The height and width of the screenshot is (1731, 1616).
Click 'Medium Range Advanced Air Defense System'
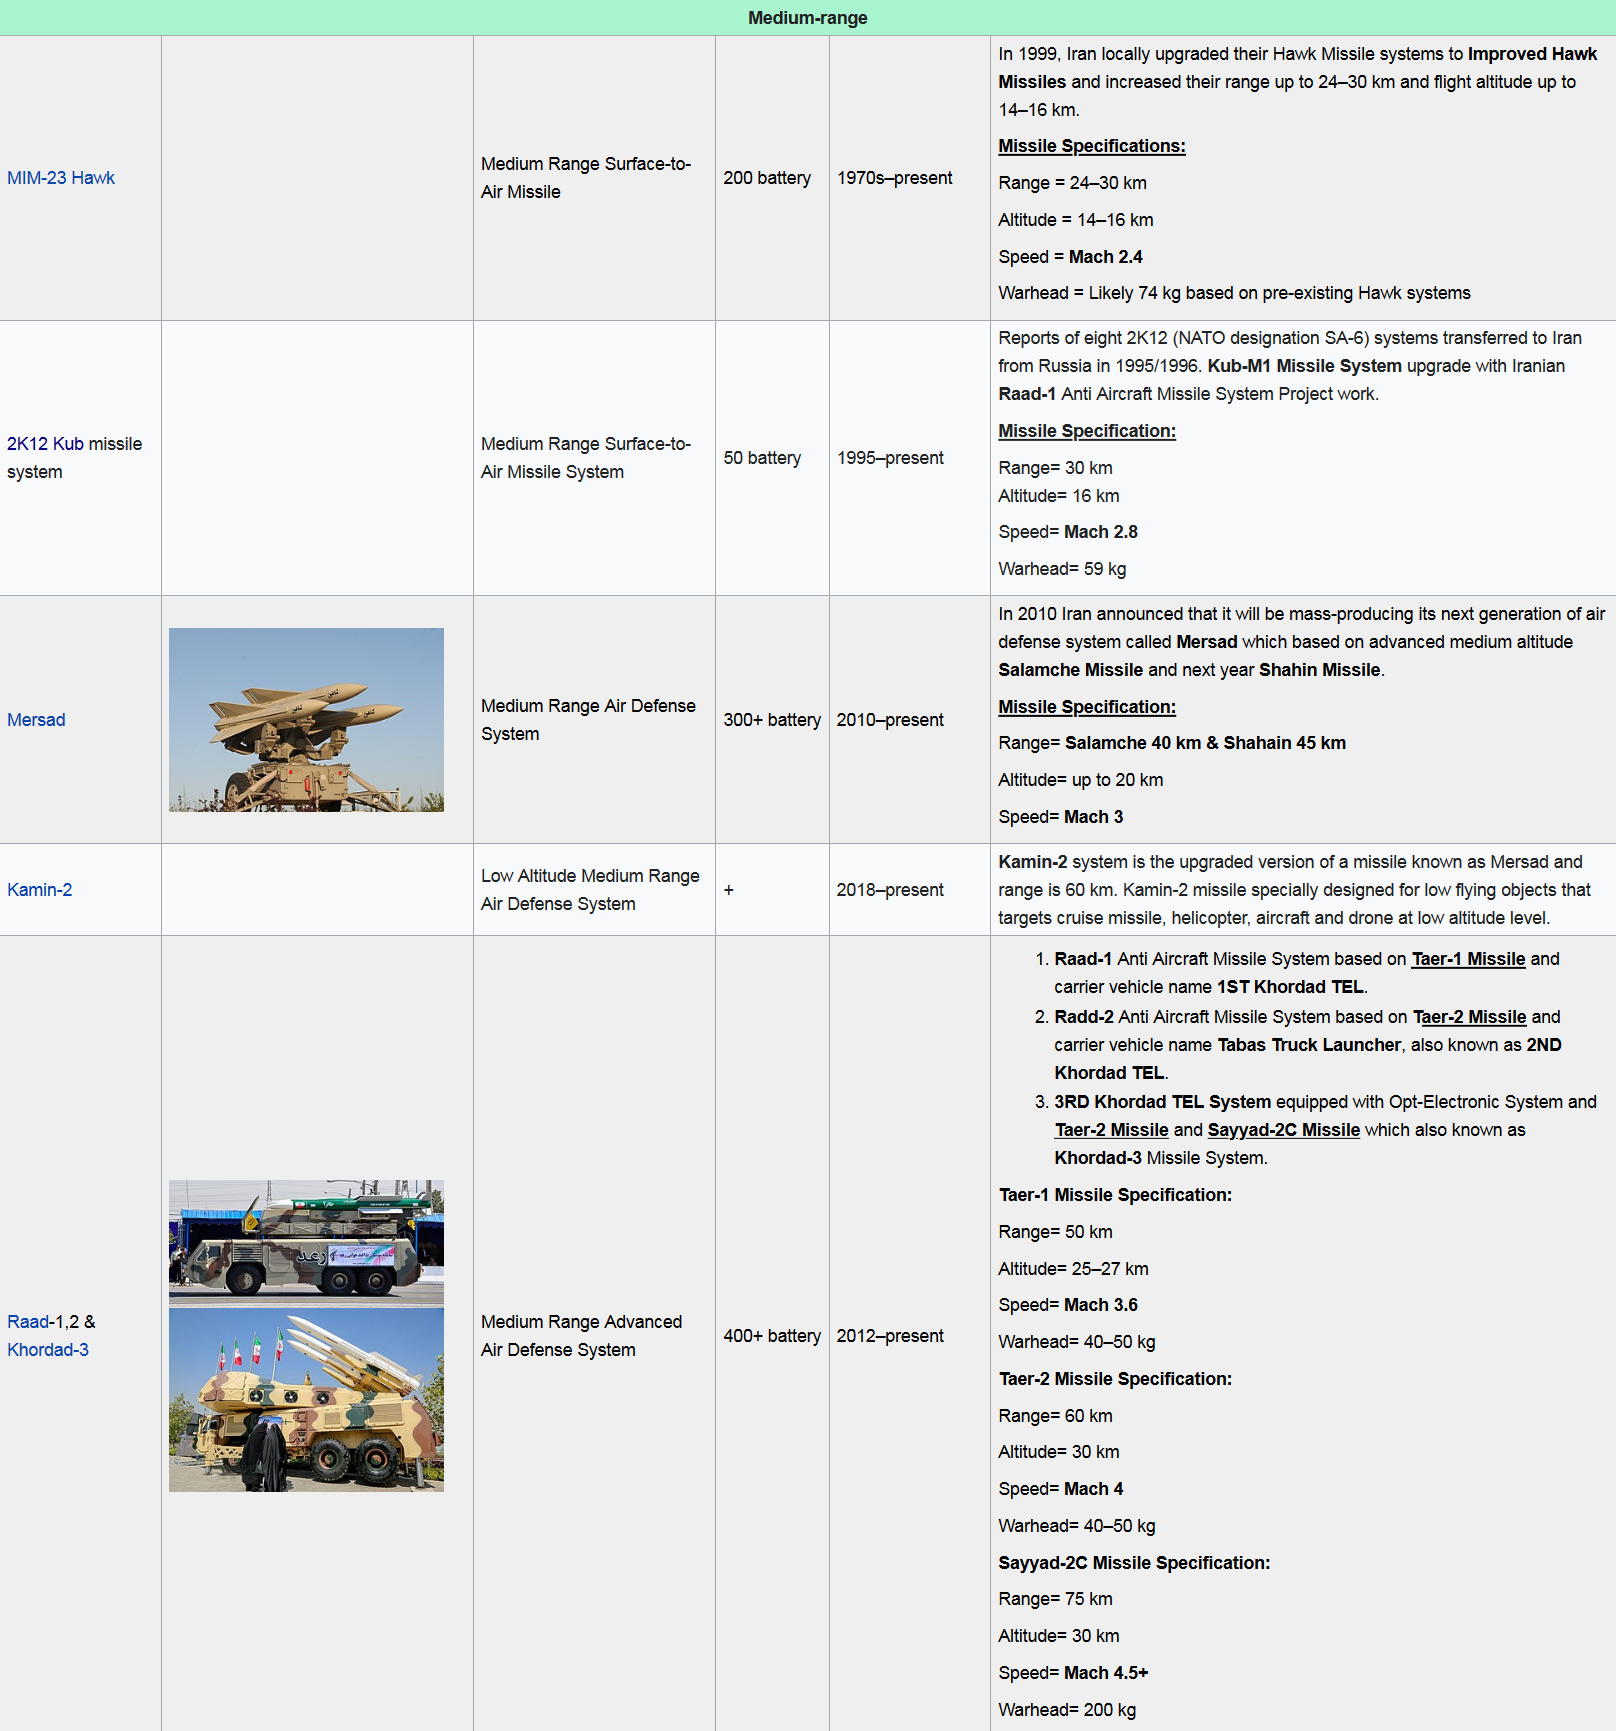[x=581, y=1336]
